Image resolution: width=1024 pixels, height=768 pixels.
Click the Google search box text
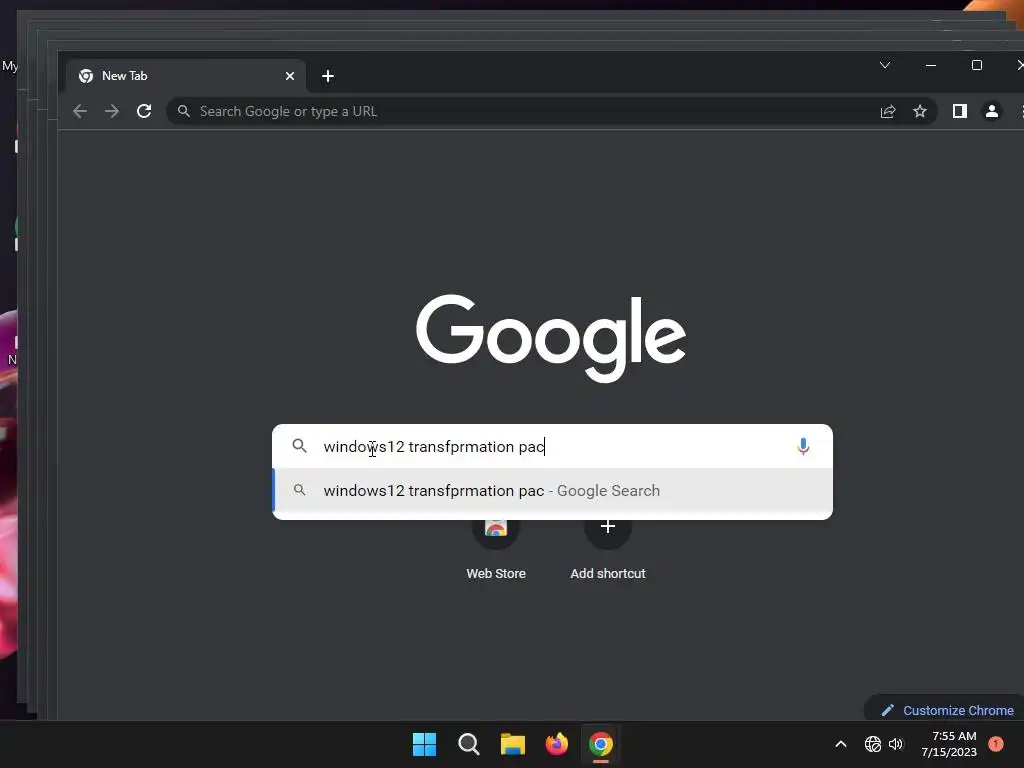point(434,447)
